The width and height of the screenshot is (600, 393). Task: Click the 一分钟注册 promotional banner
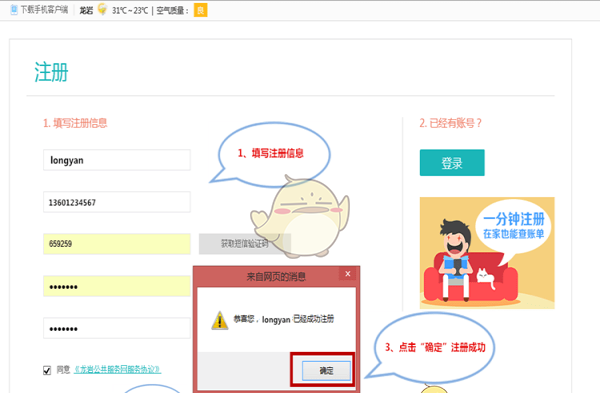(x=487, y=253)
